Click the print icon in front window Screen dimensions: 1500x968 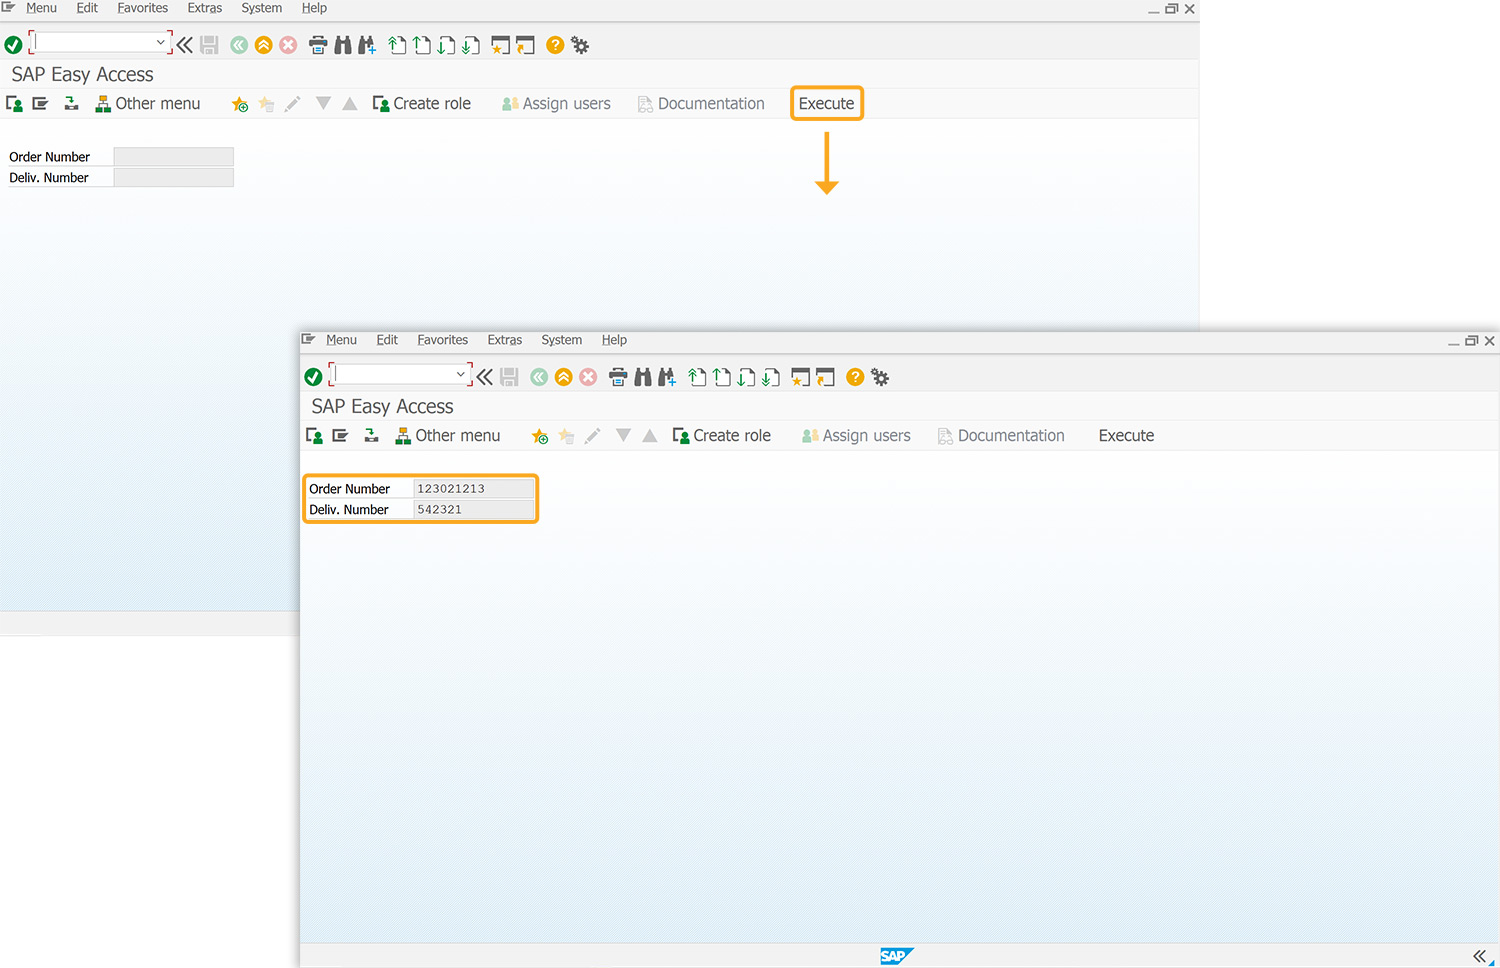click(618, 377)
